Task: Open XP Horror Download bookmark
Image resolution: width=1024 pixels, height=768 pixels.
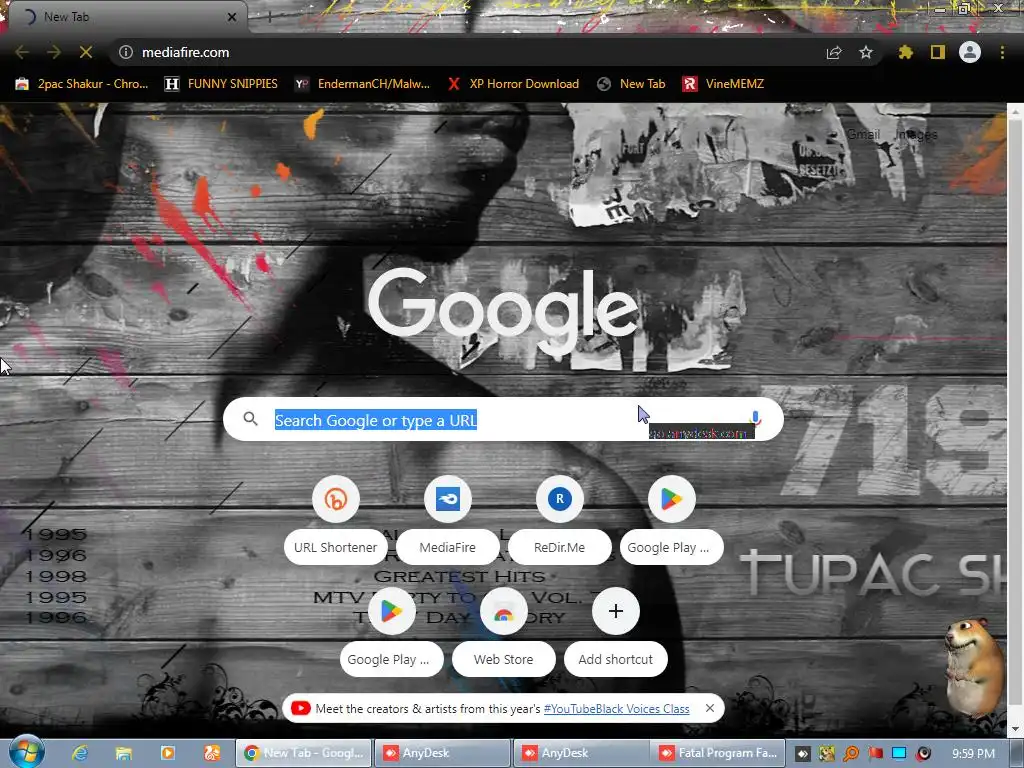Action: tap(514, 84)
